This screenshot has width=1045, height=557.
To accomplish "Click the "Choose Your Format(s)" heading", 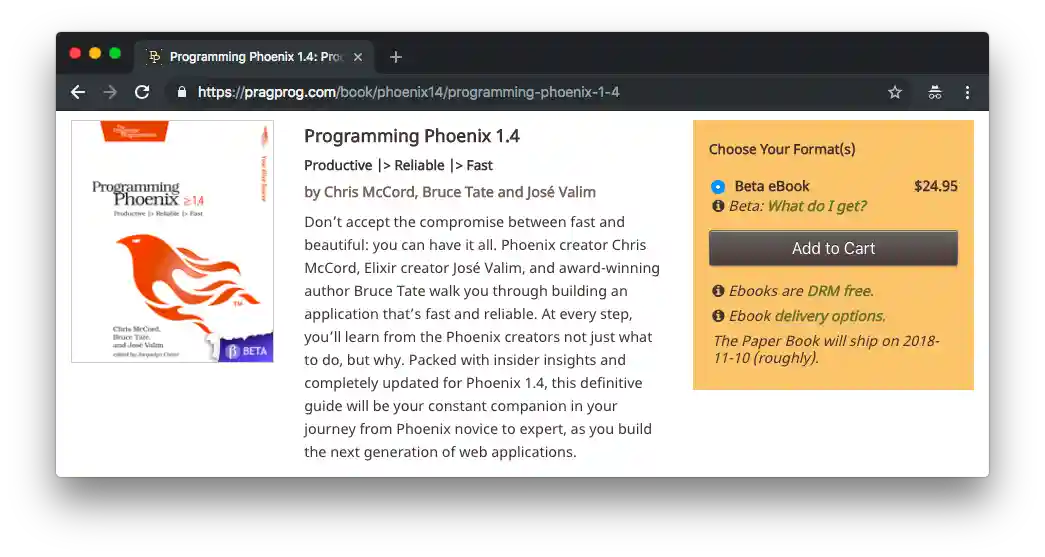I will [782, 149].
